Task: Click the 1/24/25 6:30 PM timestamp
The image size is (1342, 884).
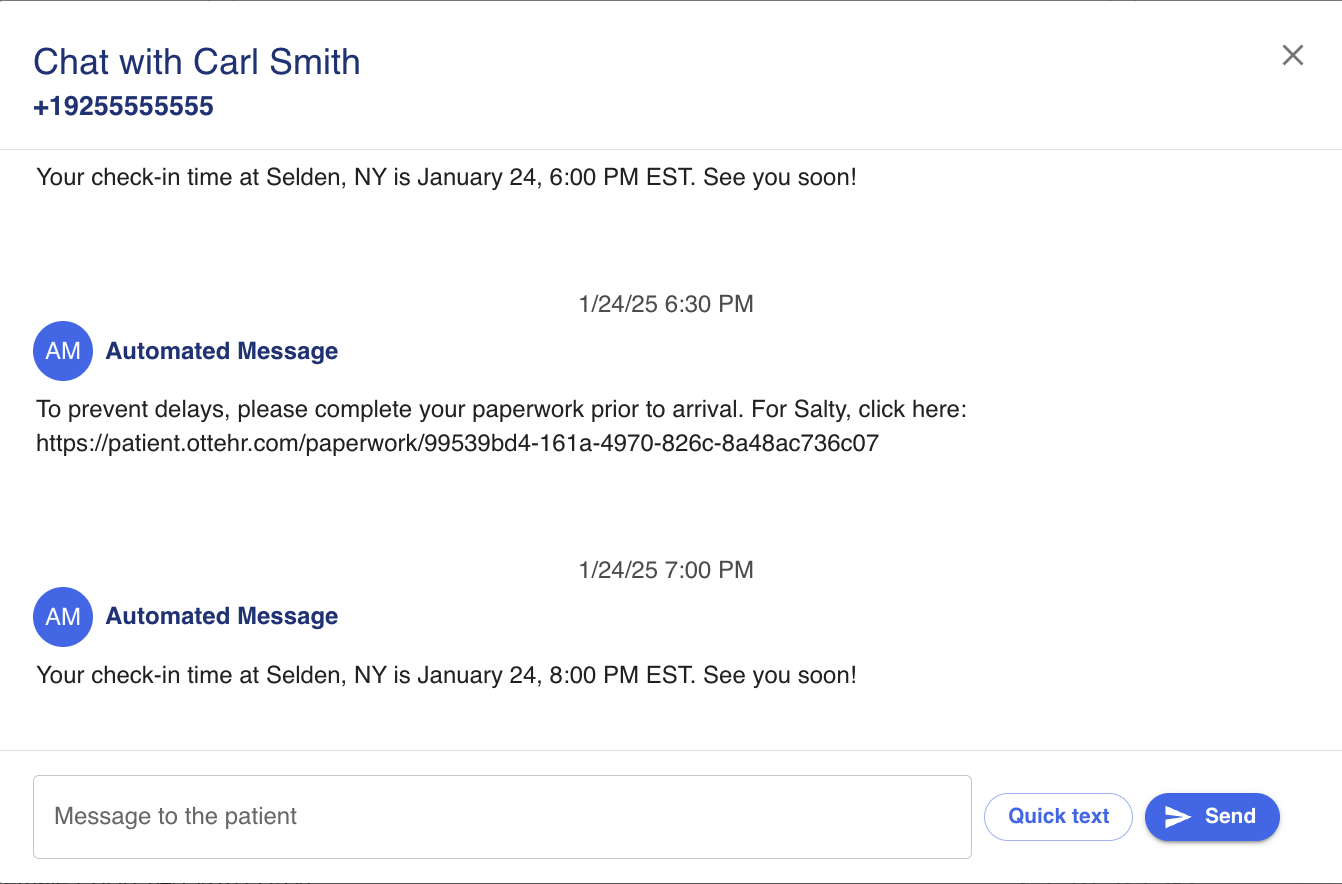Action: [666, 304]
